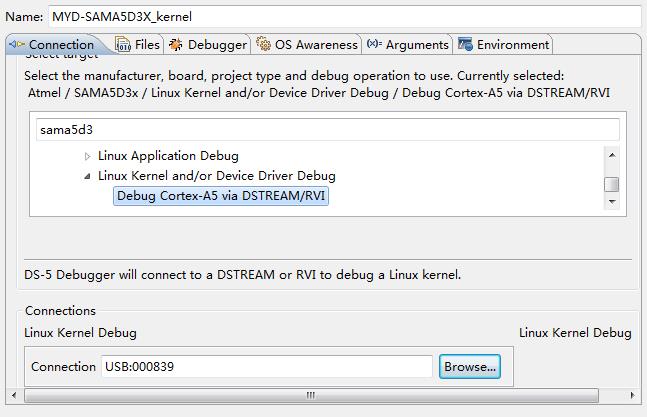Select the Connection tab
Screen dimensions: 647x417
tap(56, 44)
